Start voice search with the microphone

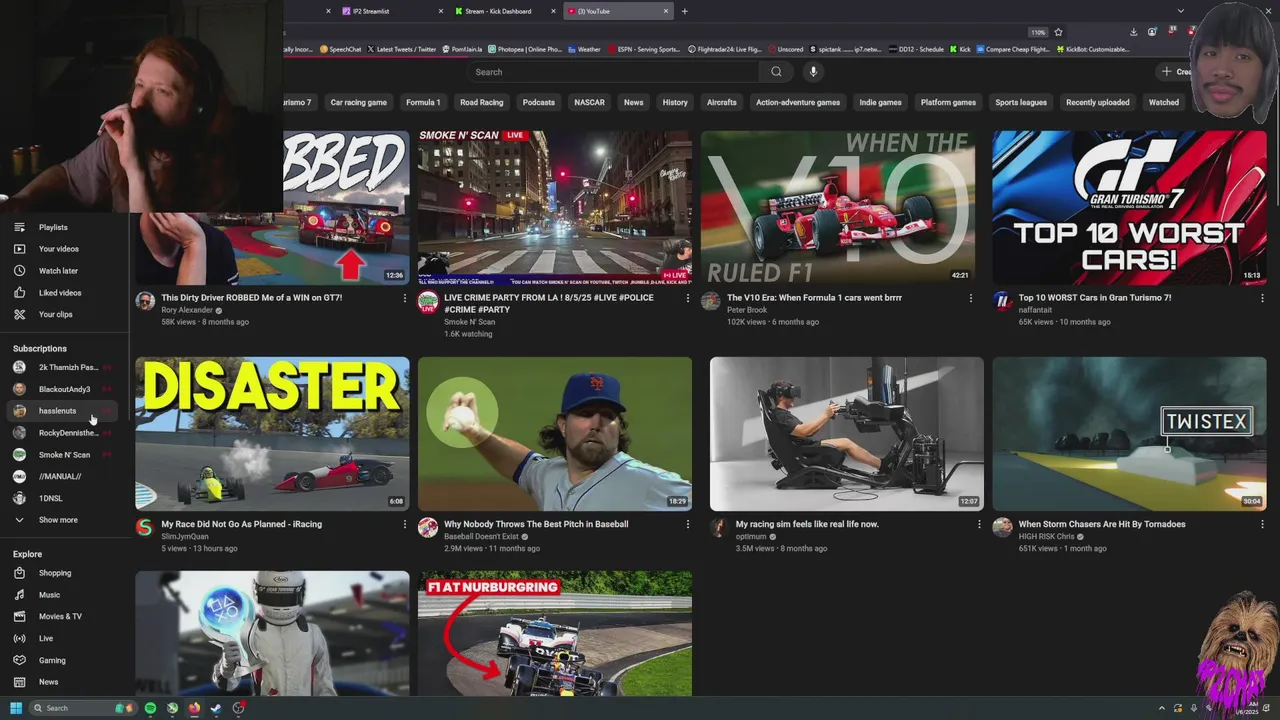(x=813, y=72)
